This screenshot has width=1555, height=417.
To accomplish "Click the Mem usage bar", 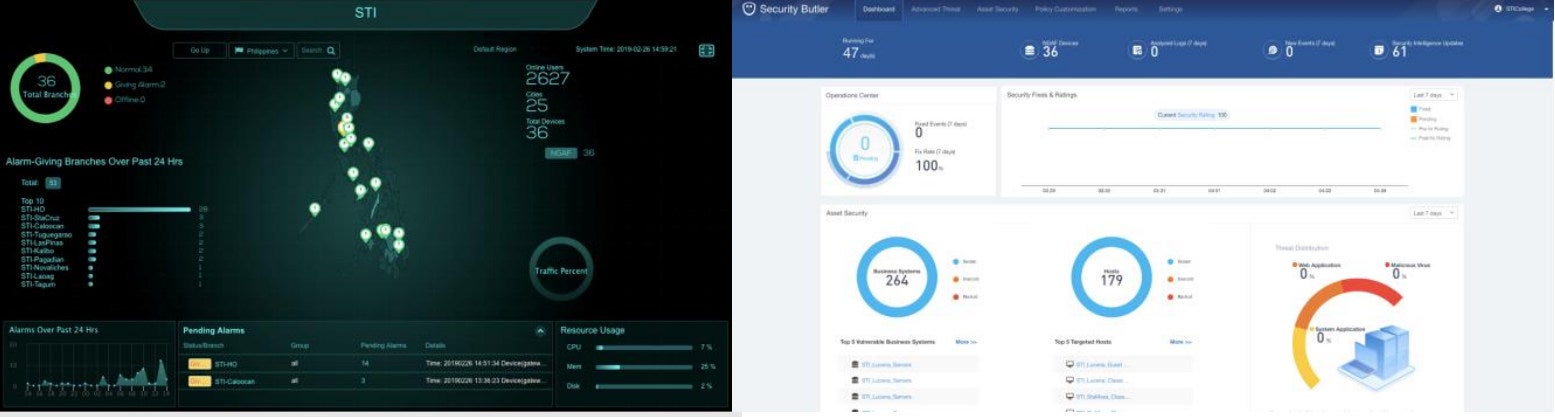I will (x=644, y=367).
